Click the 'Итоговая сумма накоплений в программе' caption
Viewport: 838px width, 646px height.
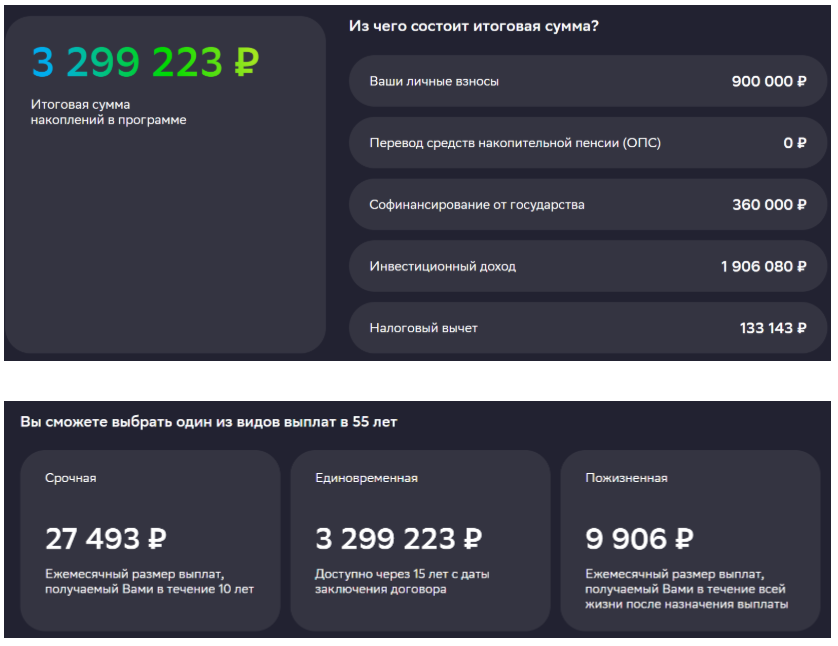click(x=108, y=112)
